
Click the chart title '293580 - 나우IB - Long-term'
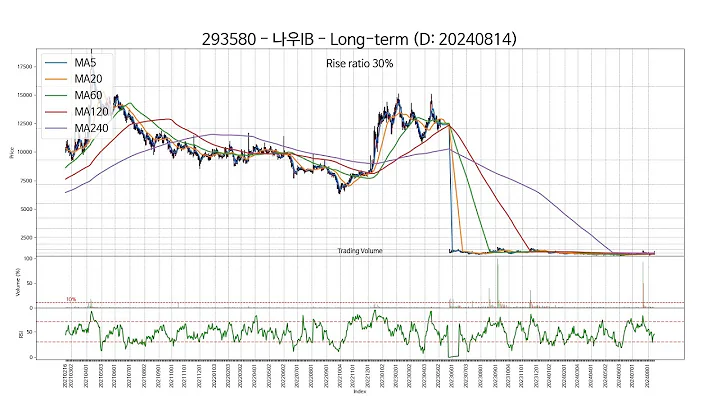[x=305, y=39]
